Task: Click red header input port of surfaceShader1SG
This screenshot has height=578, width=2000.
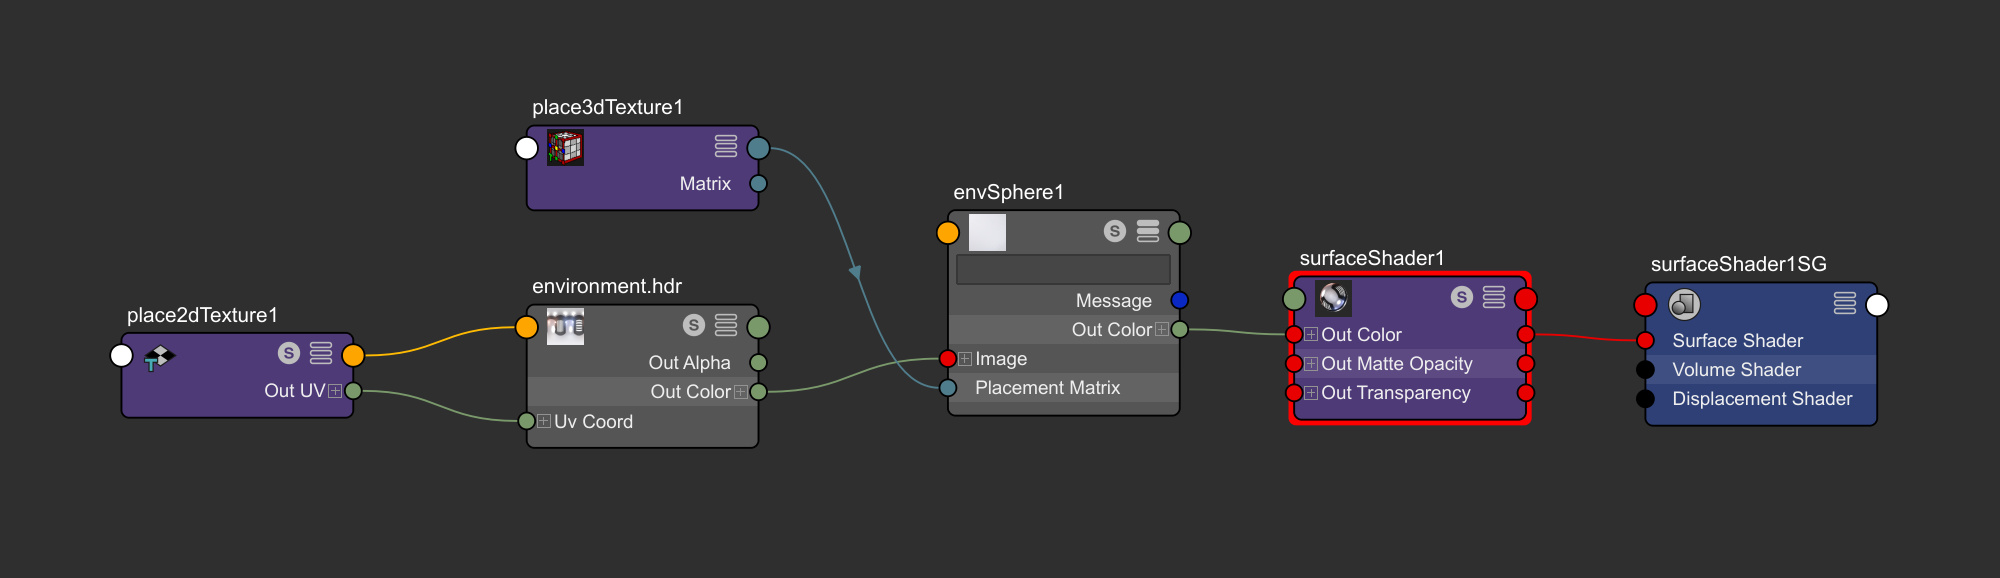Action: click(1646, 305)
